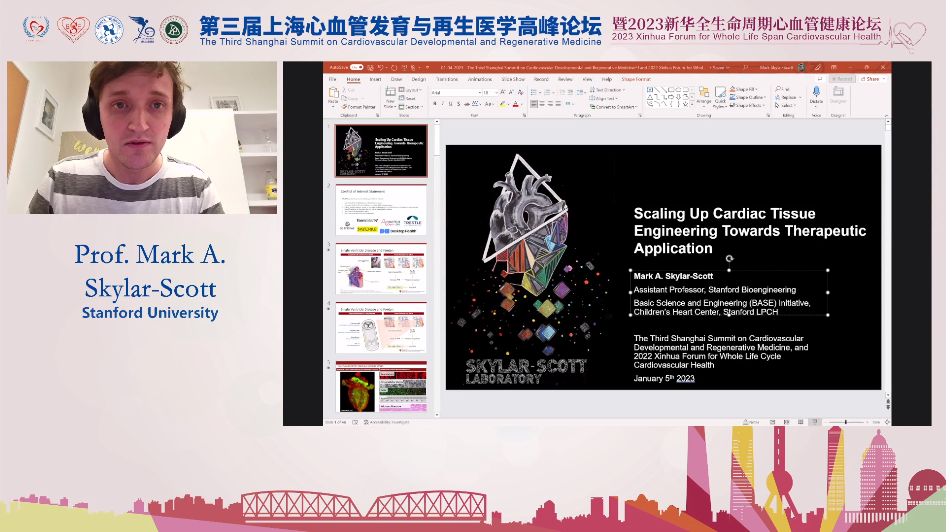The width and height of the screenshot is (946, 532).
Task: Toggle bold text formatting
Action: (432, 104)
